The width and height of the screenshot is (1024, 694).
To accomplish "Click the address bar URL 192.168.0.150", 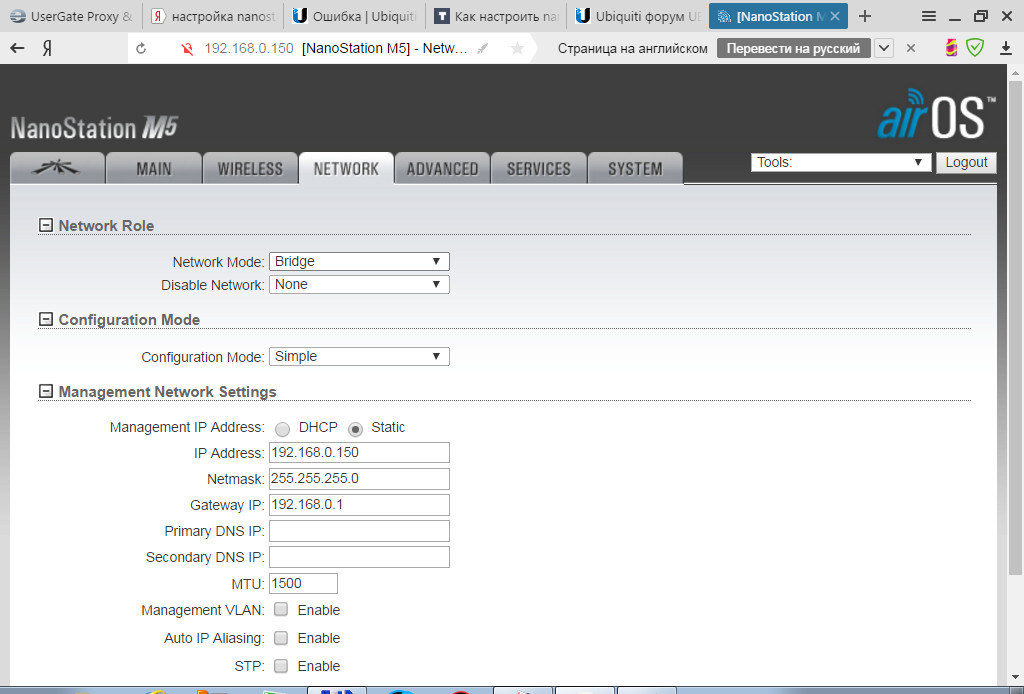I will tap(249, 48).
